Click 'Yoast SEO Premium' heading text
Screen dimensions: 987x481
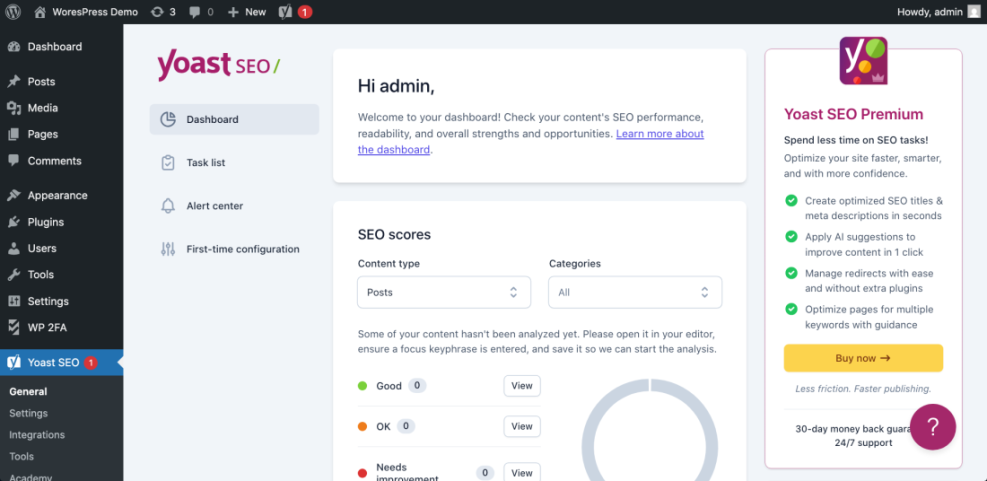pyautogui.click(x=854, y=115)
